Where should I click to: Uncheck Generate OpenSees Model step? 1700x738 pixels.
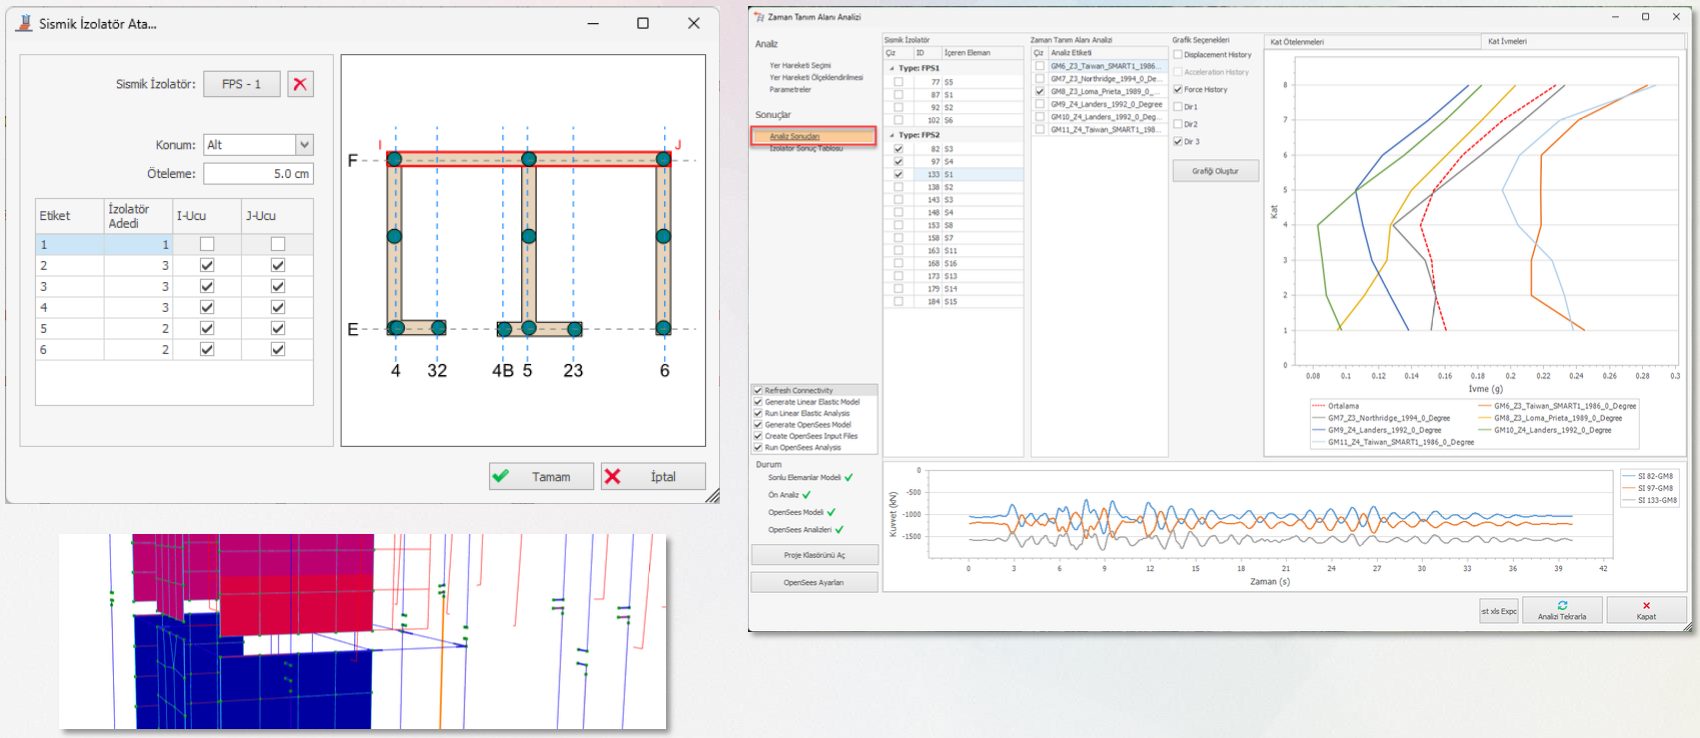[758, 424]
